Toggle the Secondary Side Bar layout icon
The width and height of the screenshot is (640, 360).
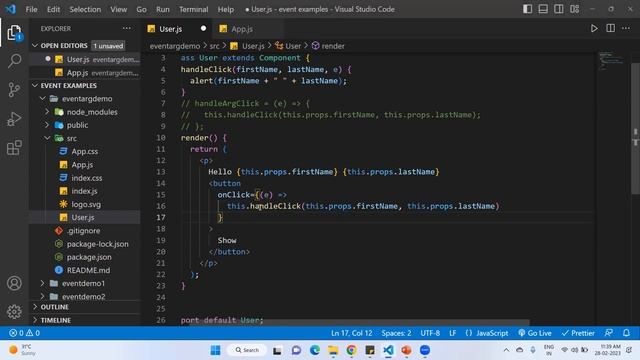tap(559, 9)
